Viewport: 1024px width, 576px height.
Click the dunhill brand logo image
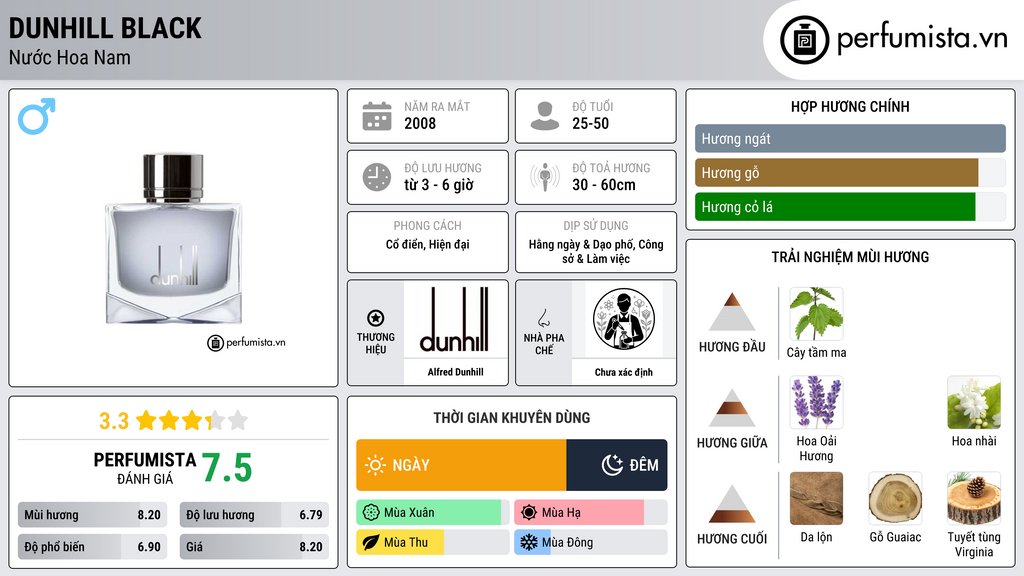pyautogui.click(x=455, y=319)
